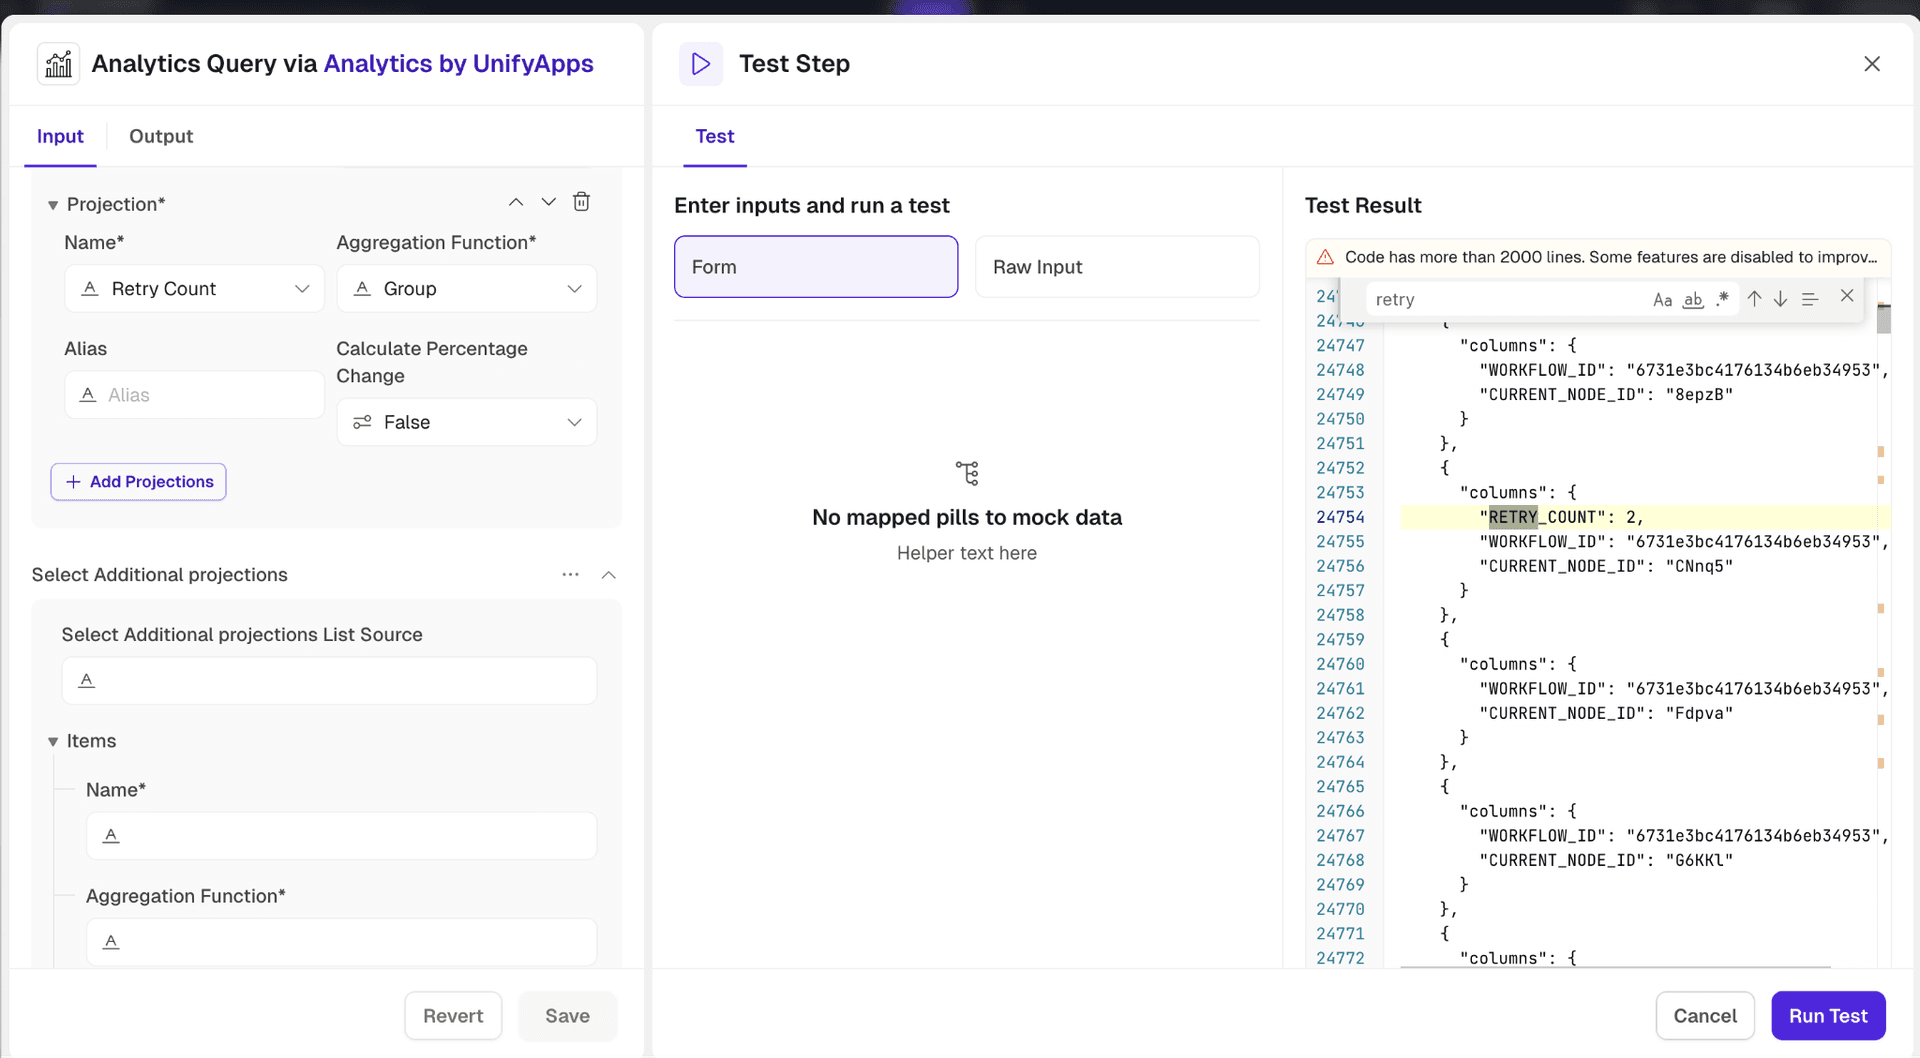Close the Test Step panel
This screenshot has width=1920, height=1058.
point(1872,64)
